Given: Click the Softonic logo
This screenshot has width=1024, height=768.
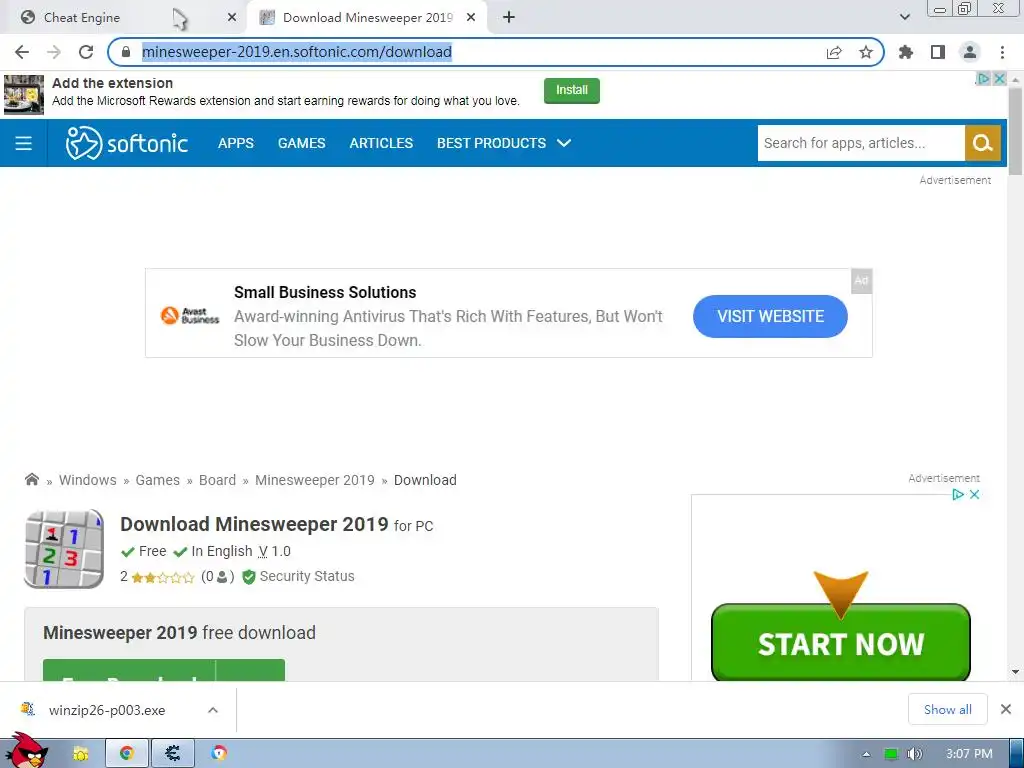Looking at the screenshot, I should (x=127, y=143).
